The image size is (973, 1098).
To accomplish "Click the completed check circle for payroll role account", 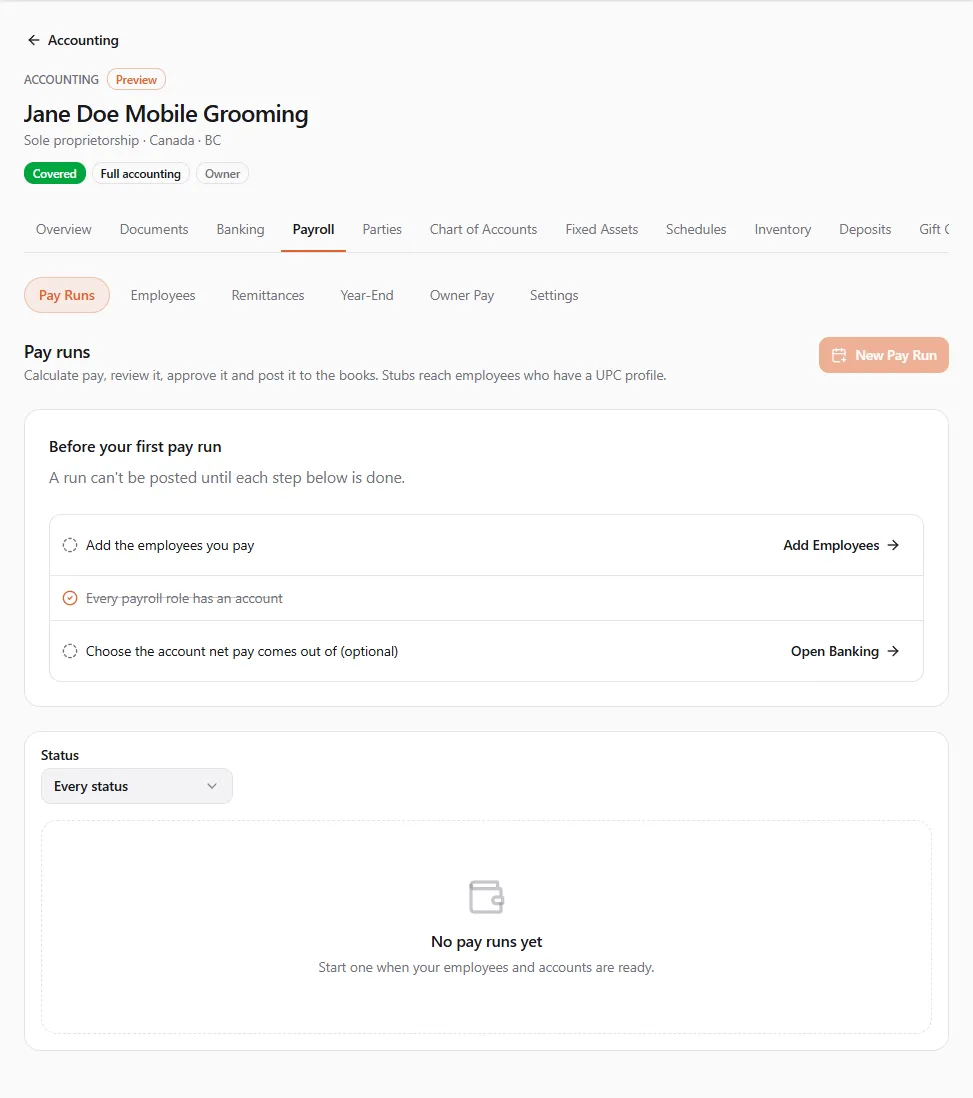I will 70,598.
